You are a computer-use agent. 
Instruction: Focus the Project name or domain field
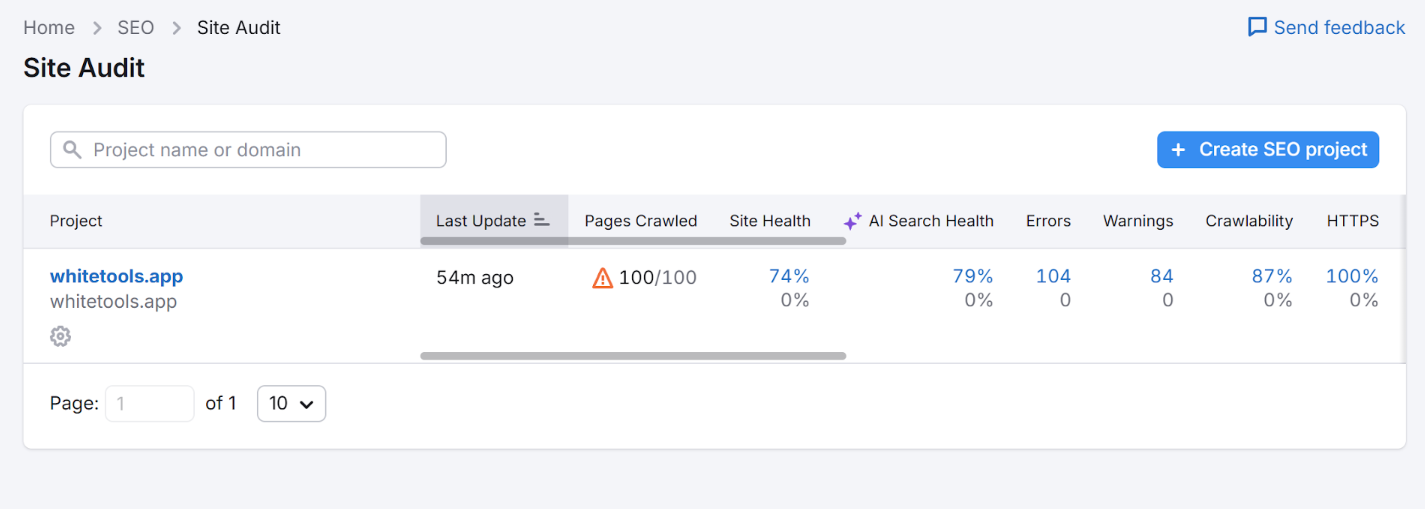[260, 150]
